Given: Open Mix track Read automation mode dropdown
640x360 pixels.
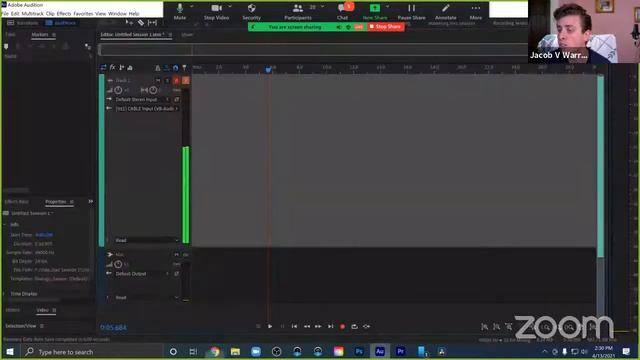Looking at the screenshot, I should [x=147, y=298].
